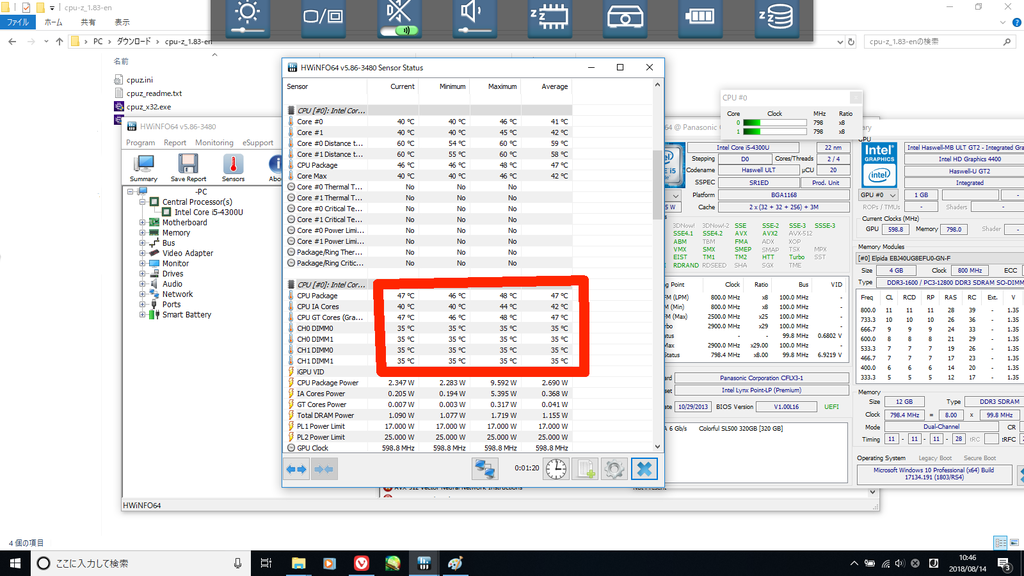Click the expand columns blue arrows button
Image resolution: width=1024 pixels, height=576 pixels.
coord(296,469)
